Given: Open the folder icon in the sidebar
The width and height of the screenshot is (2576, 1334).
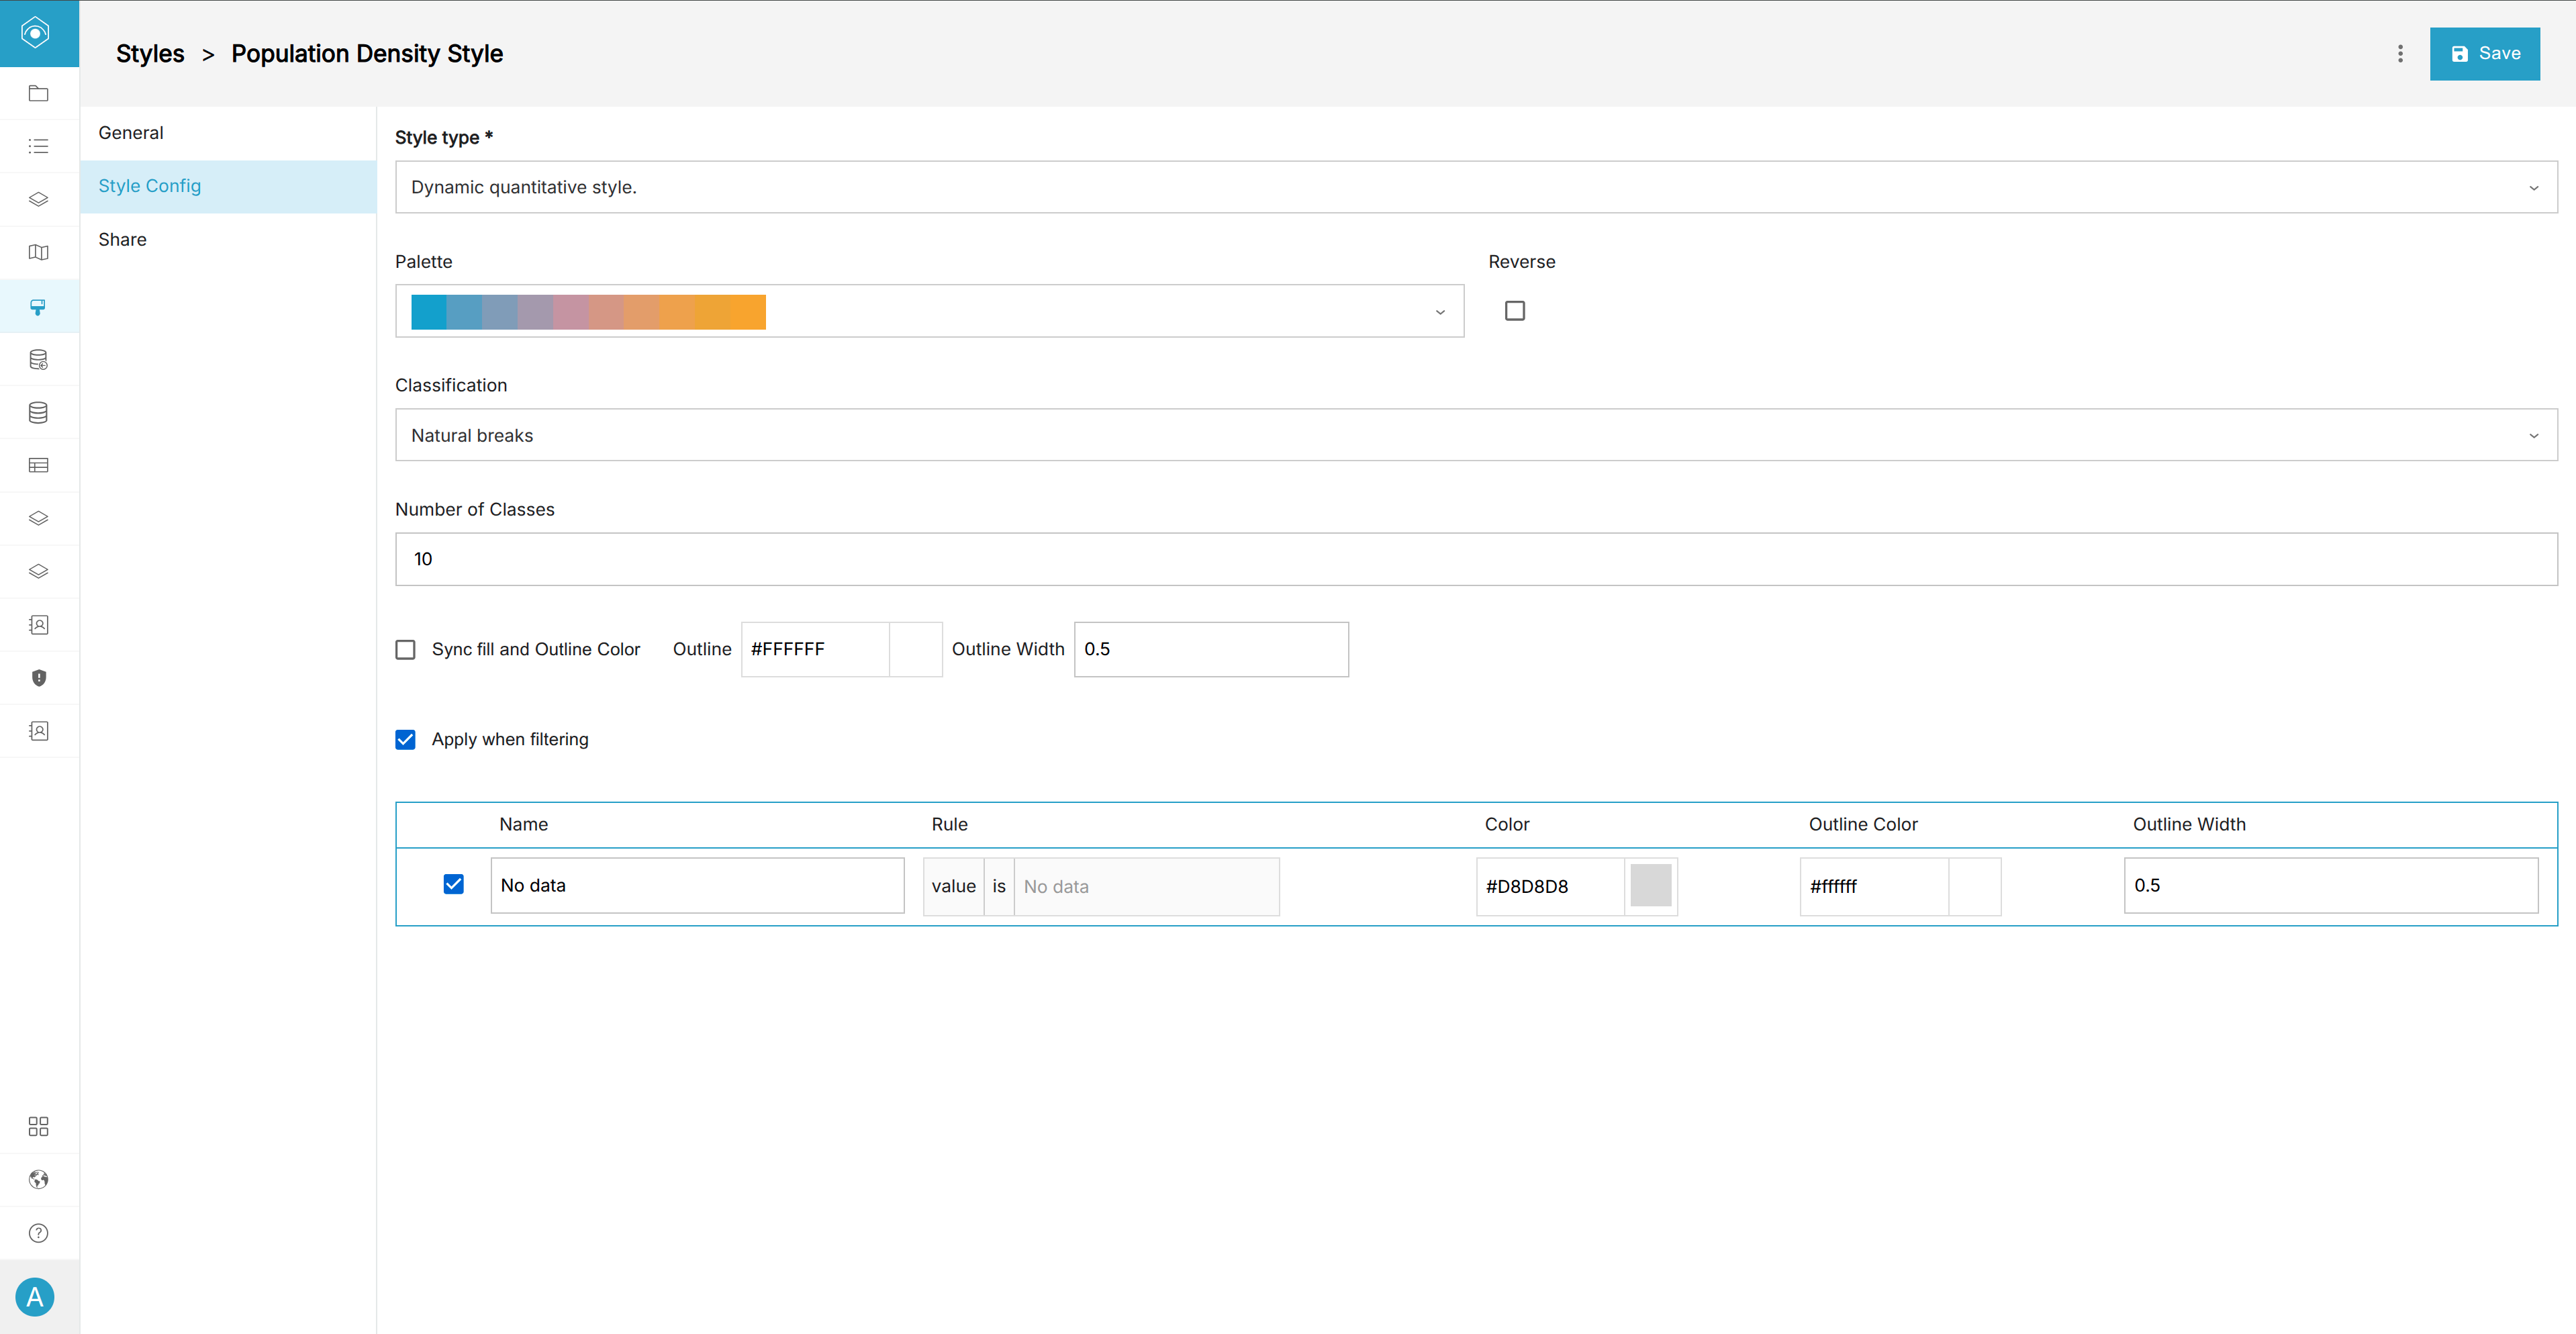Looking at the screenshot, I should 38,93.
